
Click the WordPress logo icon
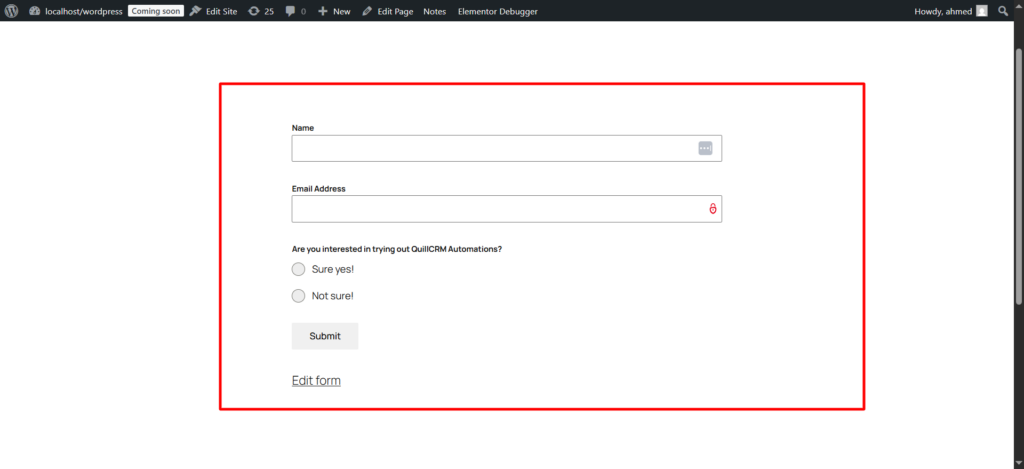(11, 11)
